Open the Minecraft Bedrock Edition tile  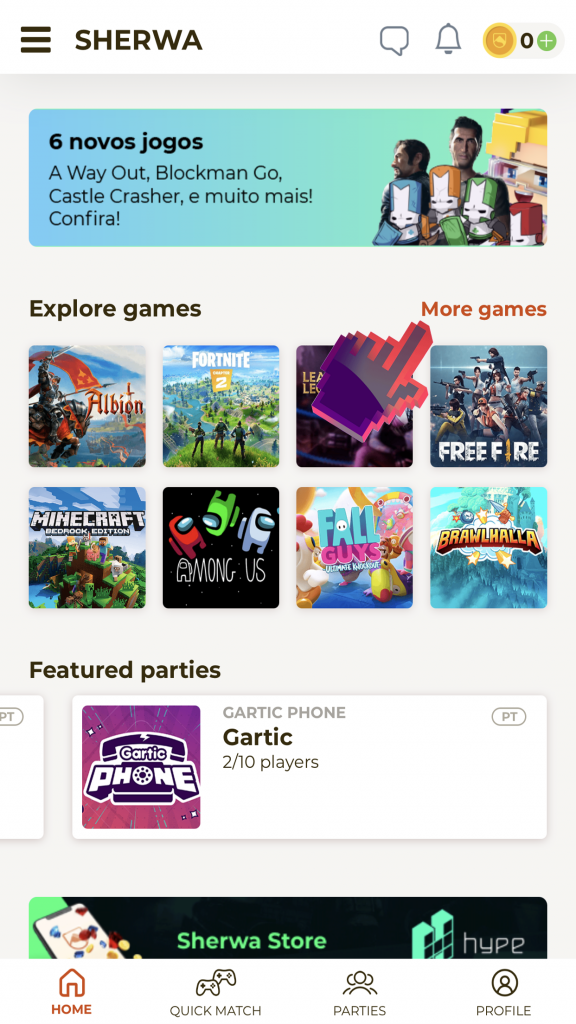88,547
